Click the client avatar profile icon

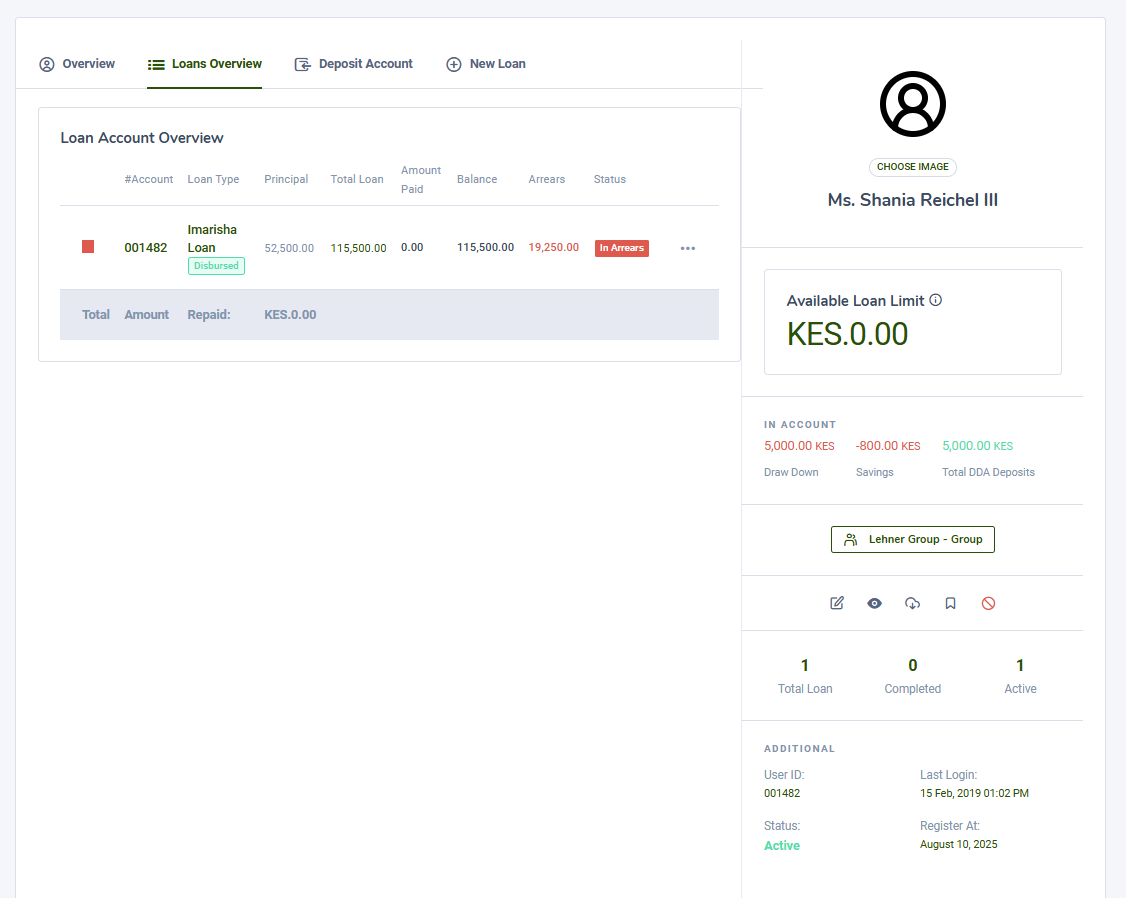tap(912, 103)
